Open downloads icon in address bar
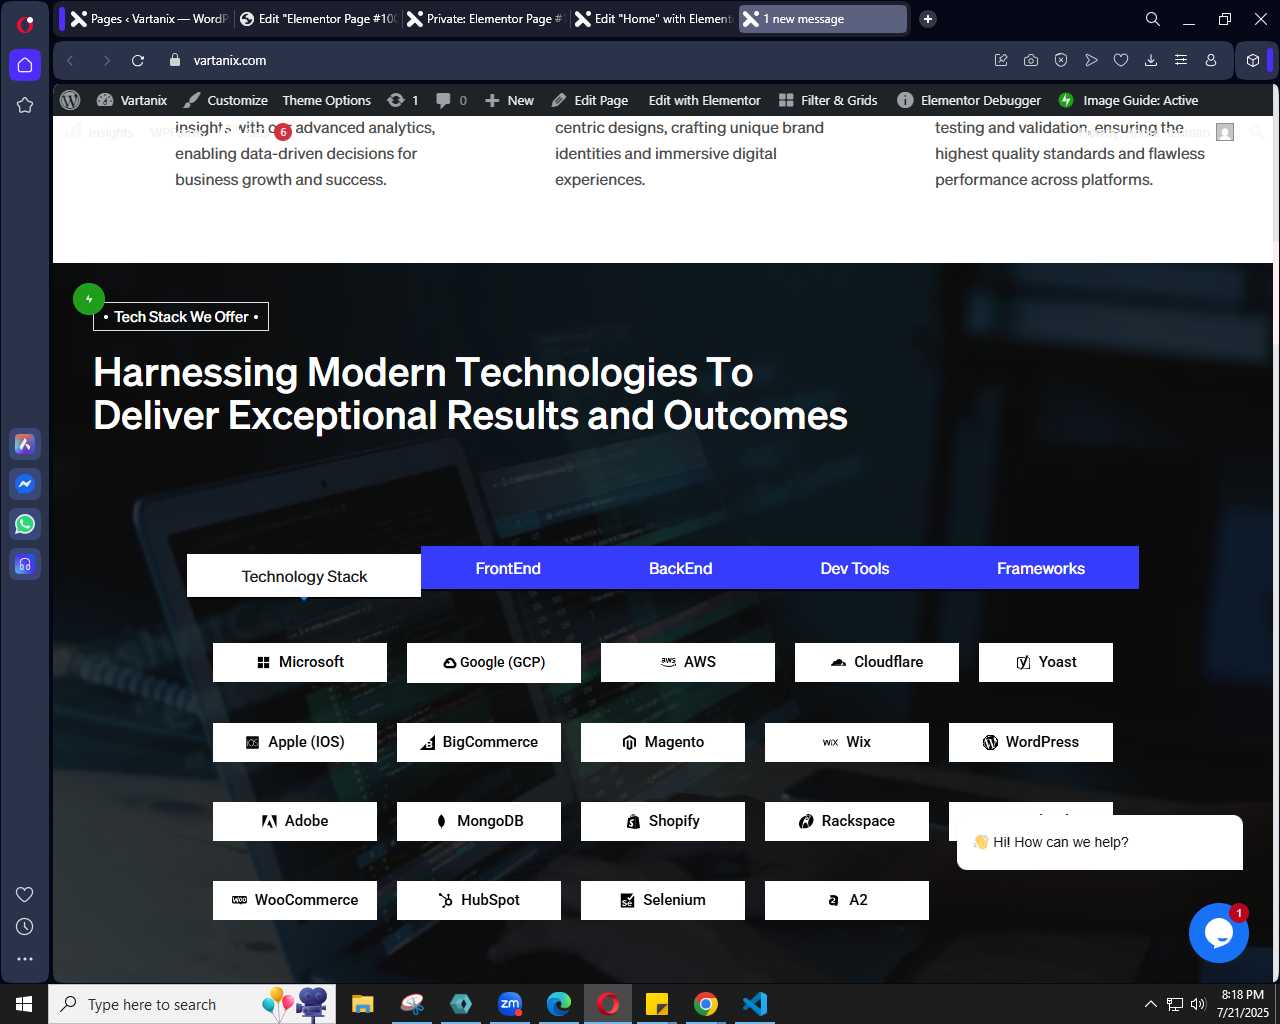The image size is (1280, 1024). [x=1151, y=60]
